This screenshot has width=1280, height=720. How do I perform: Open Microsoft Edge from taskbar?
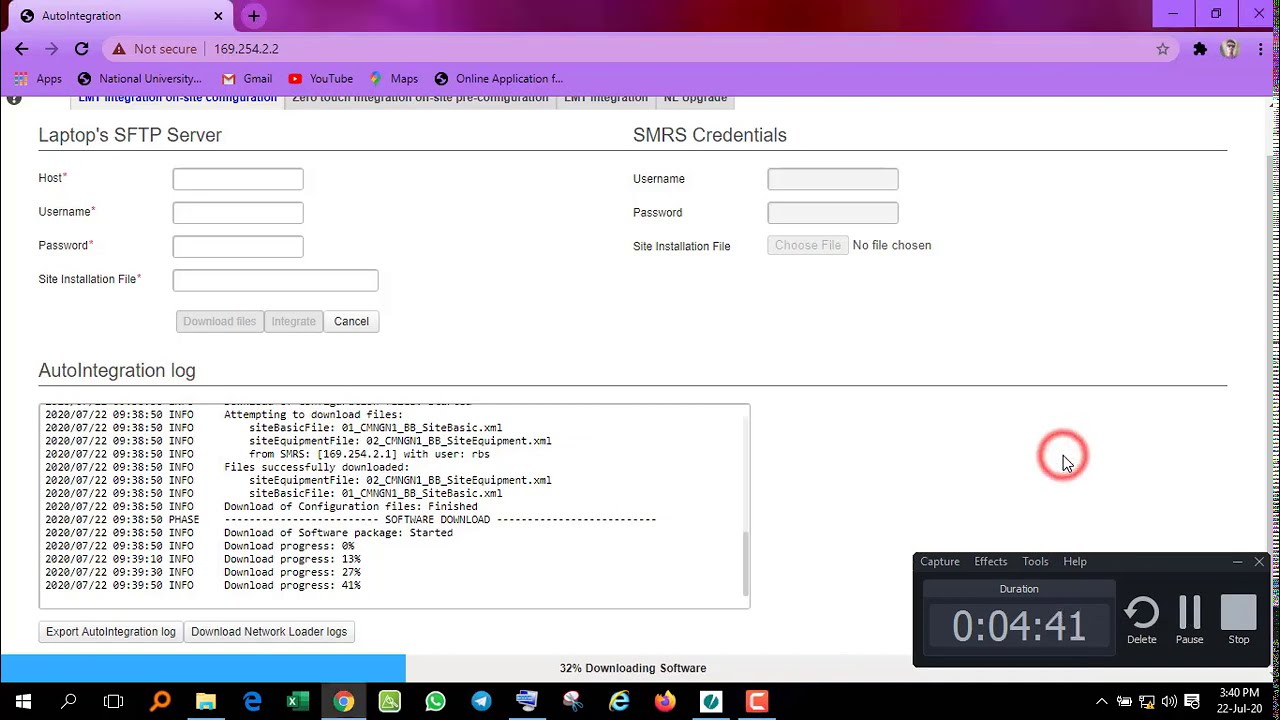pyautogui.click(x=252, y=702)
